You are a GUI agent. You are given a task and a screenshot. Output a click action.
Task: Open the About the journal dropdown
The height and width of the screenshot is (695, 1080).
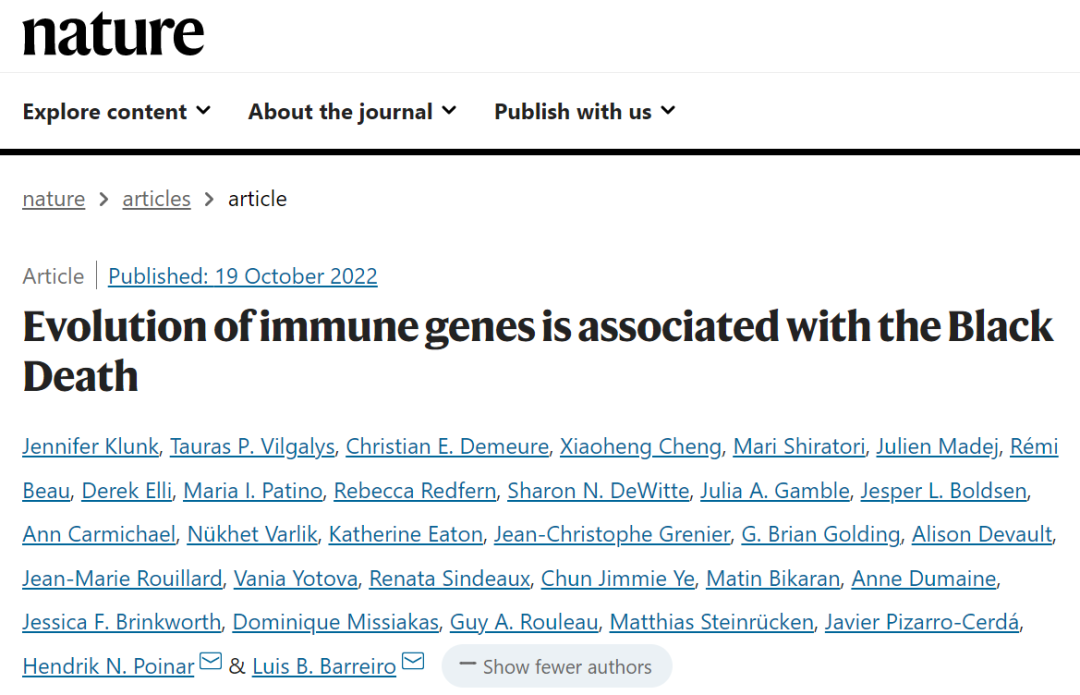pos(352,112)
